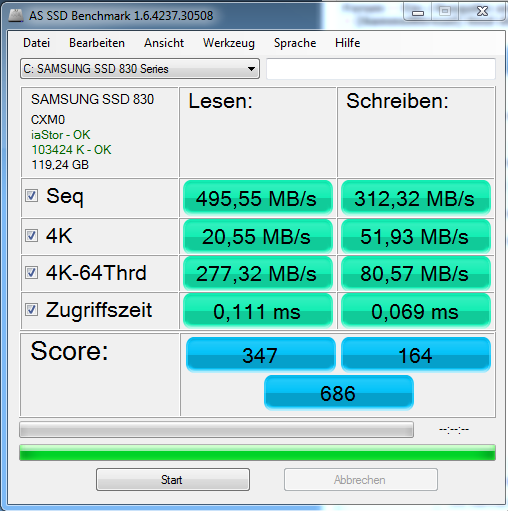Image resolution: width=508 pixels, height=511 pixels.
Task: Open the Sprache menu
Action: point(295,43)
